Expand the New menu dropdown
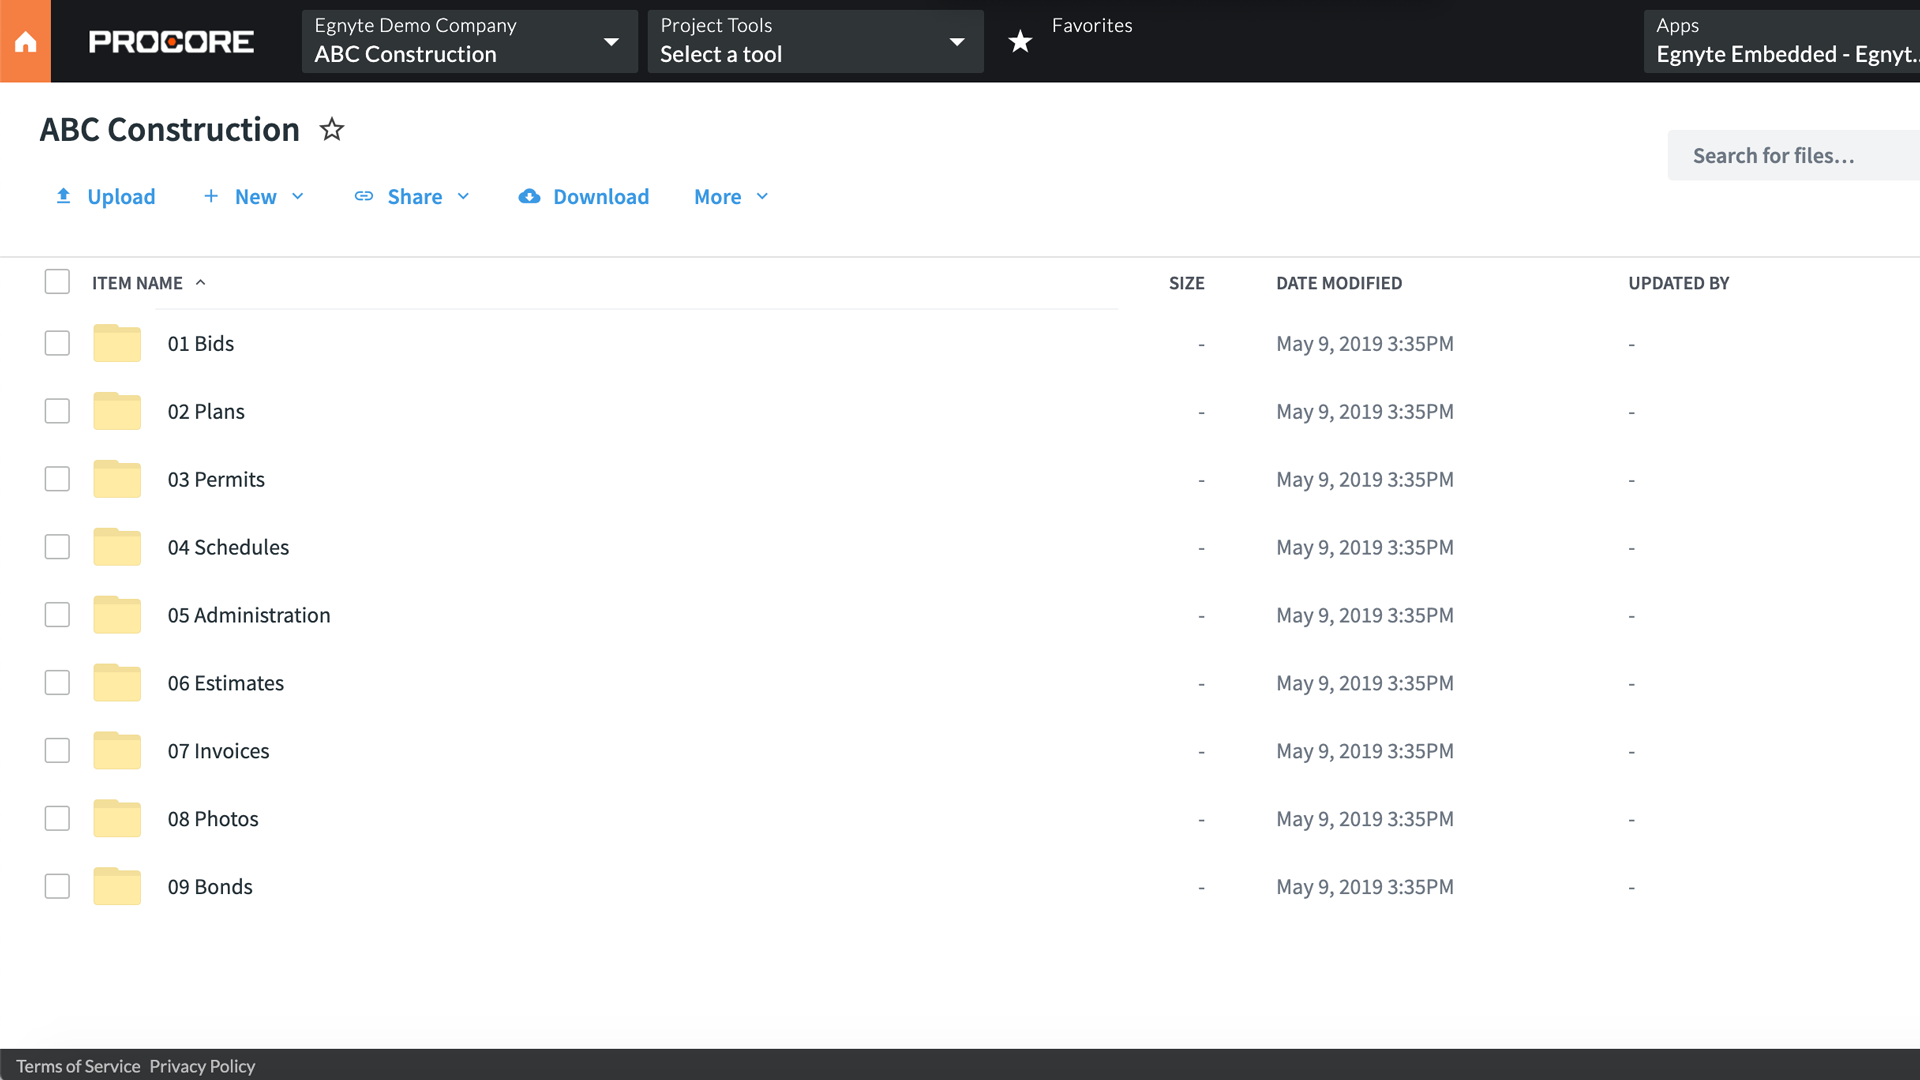Image resolution: width=1920 pixels, height=1080 pixels. click(298, 196)
